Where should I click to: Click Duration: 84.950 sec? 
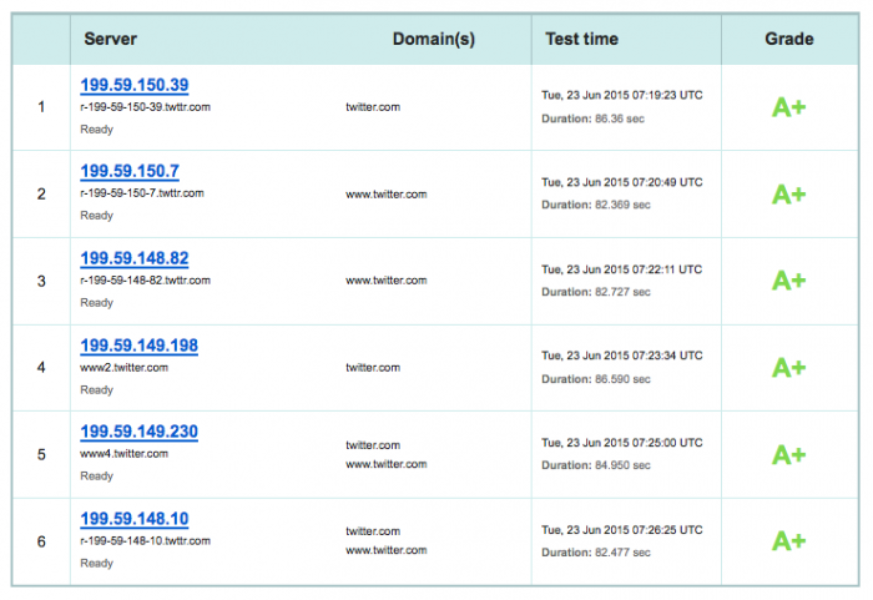pos(596,465)
